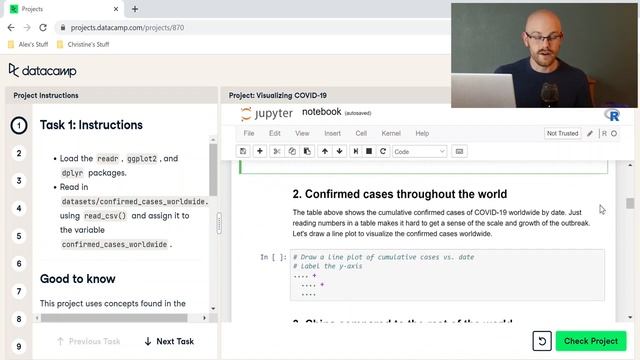This screenshot has height=360, width=640.
Task: Move selected cell down with the arrow
Action: coord(339,151)
